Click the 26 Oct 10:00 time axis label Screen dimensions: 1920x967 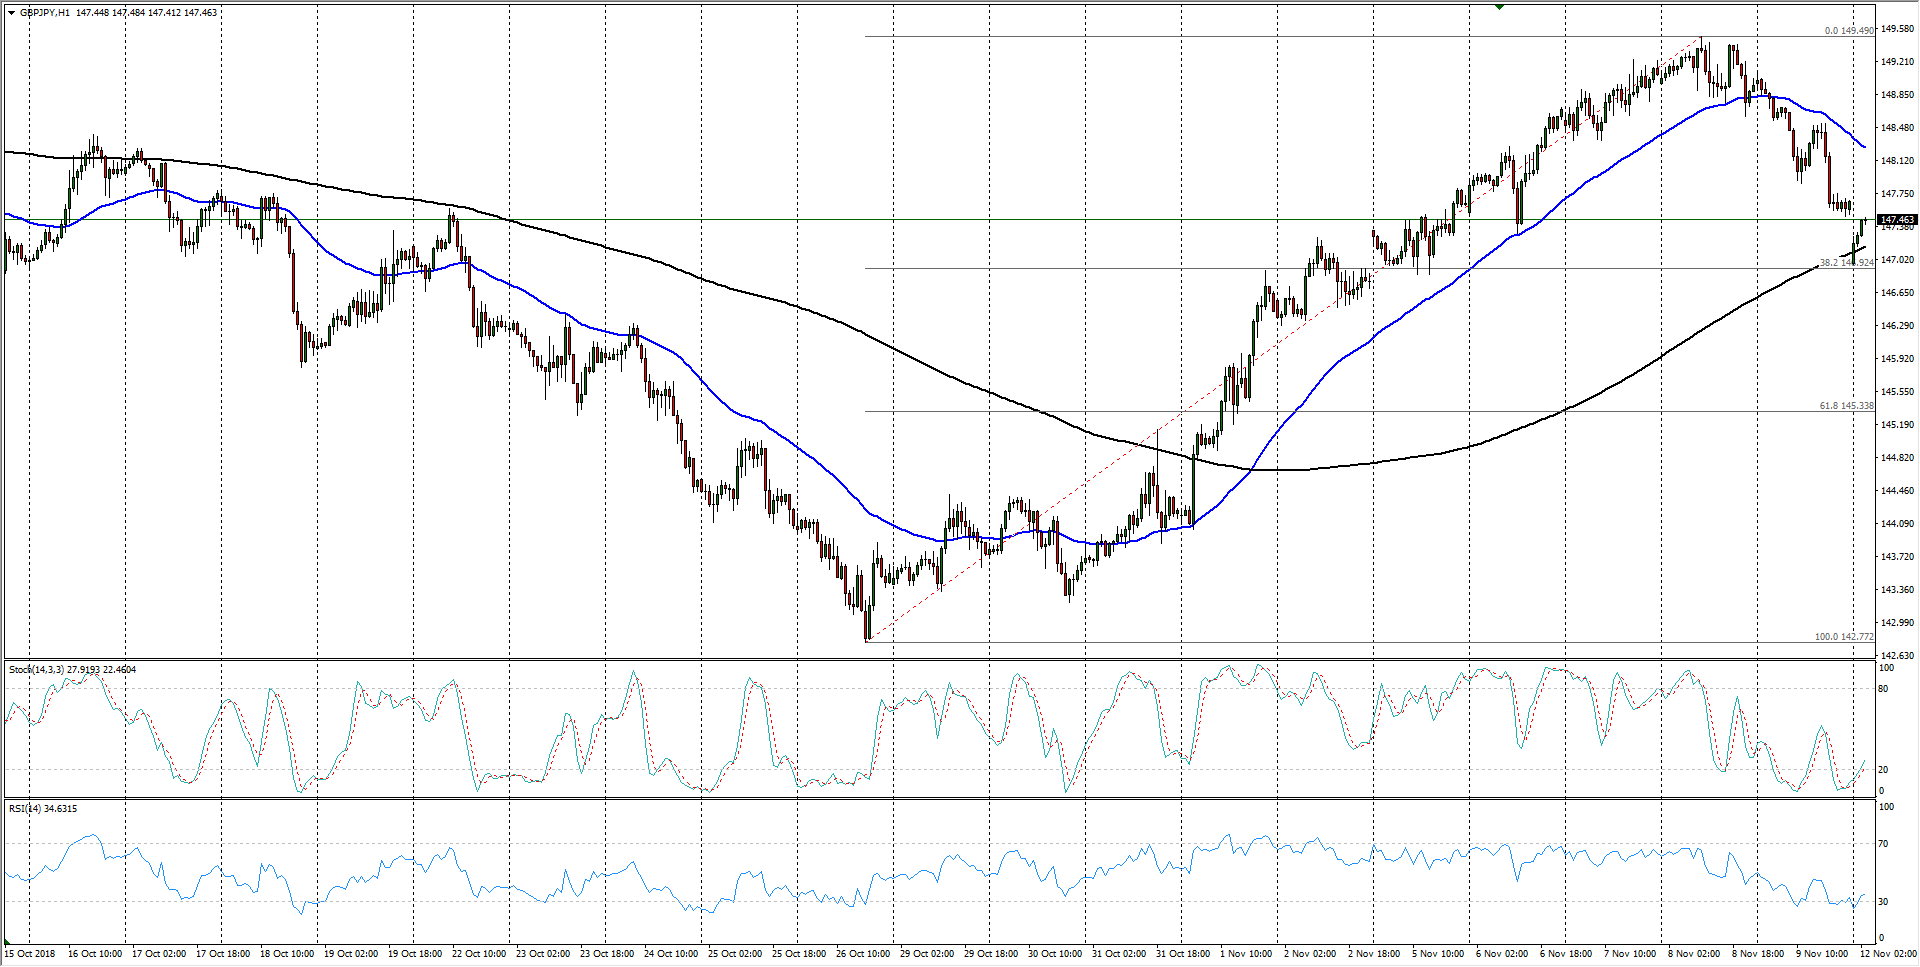click(862, 953)
